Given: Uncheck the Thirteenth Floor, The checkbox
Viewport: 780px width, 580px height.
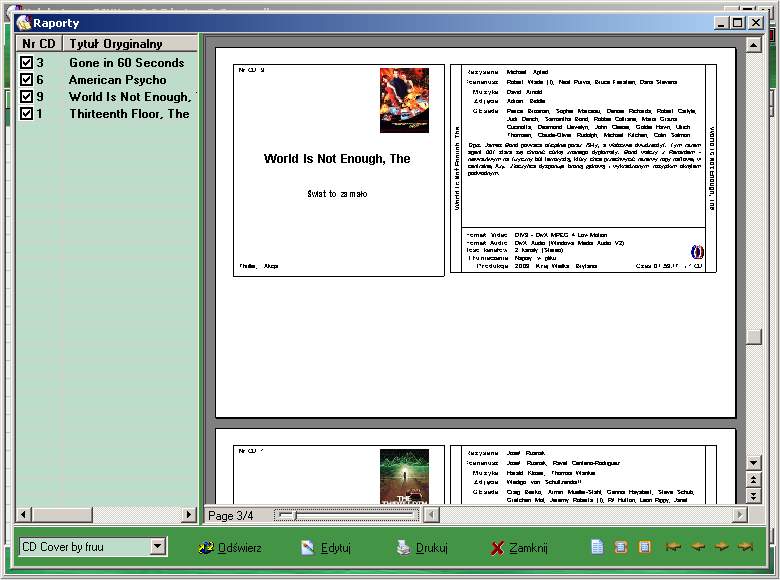Looking at the screenshot, I should 27,114.
